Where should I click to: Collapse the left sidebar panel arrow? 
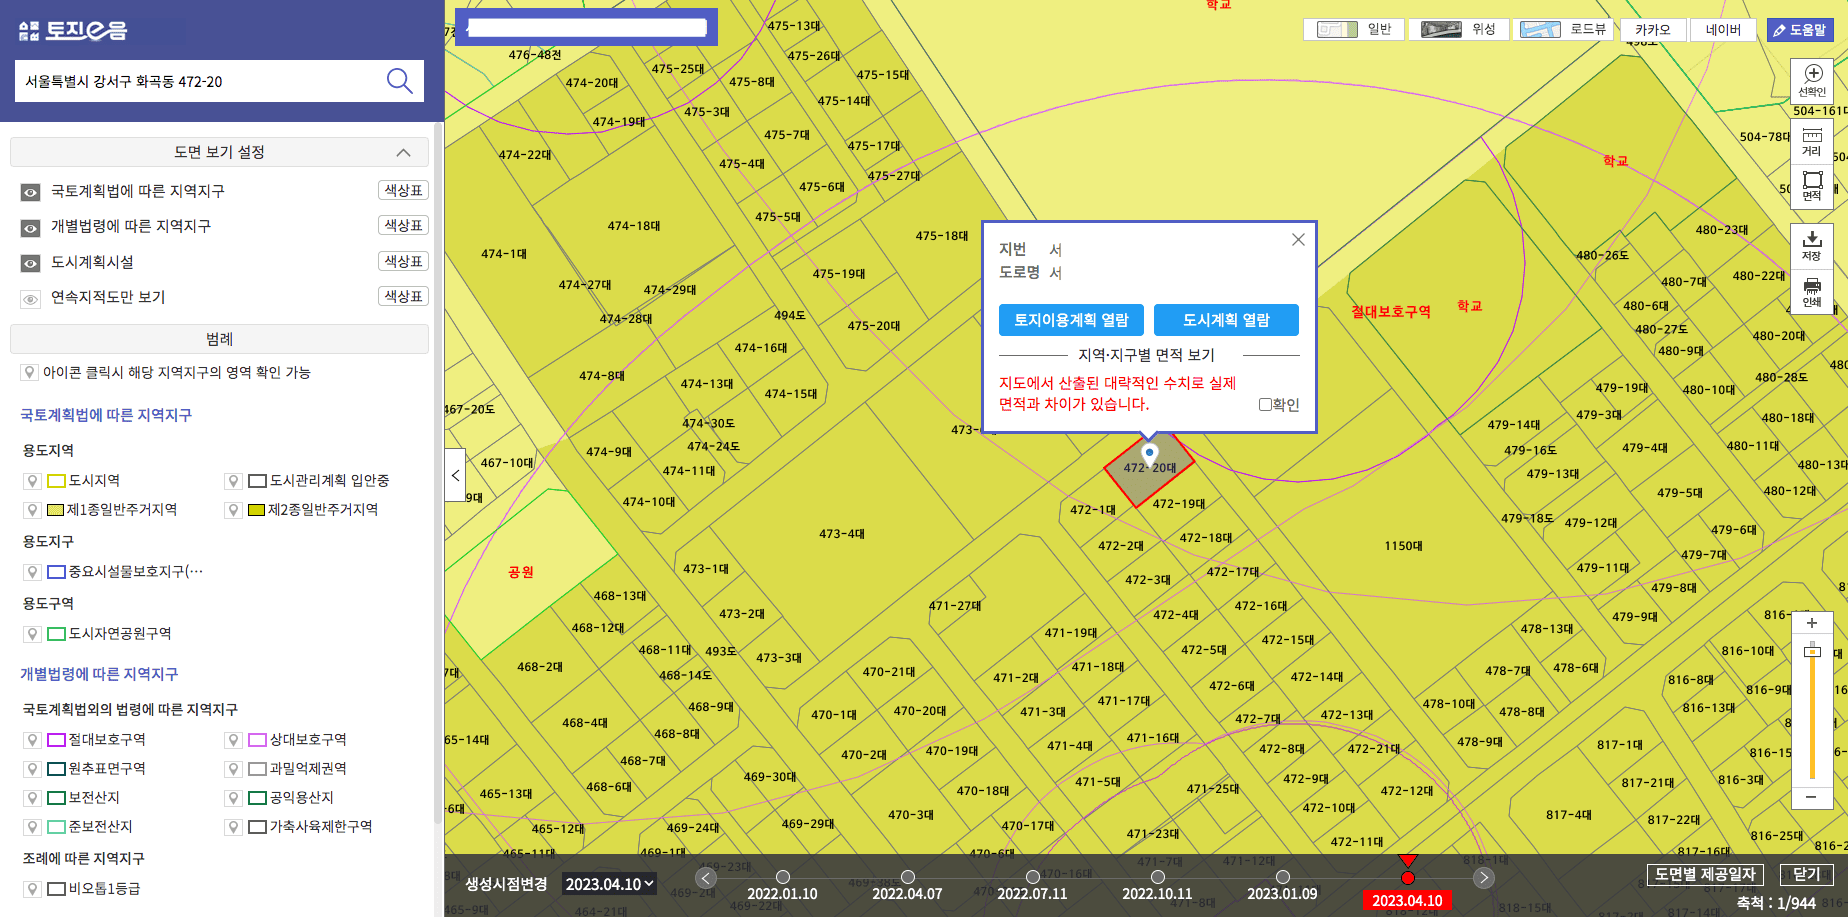(x=455, y=476)
